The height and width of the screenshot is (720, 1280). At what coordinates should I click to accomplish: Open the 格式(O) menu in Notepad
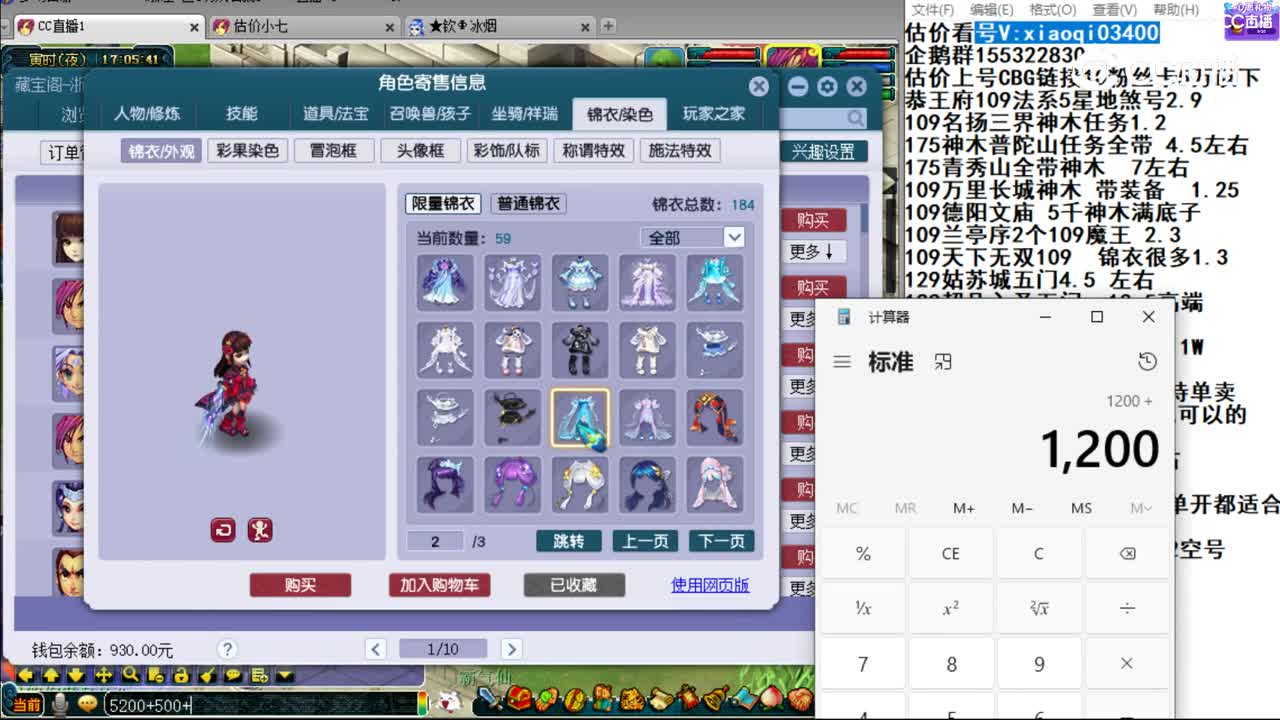coord(1052,9)
